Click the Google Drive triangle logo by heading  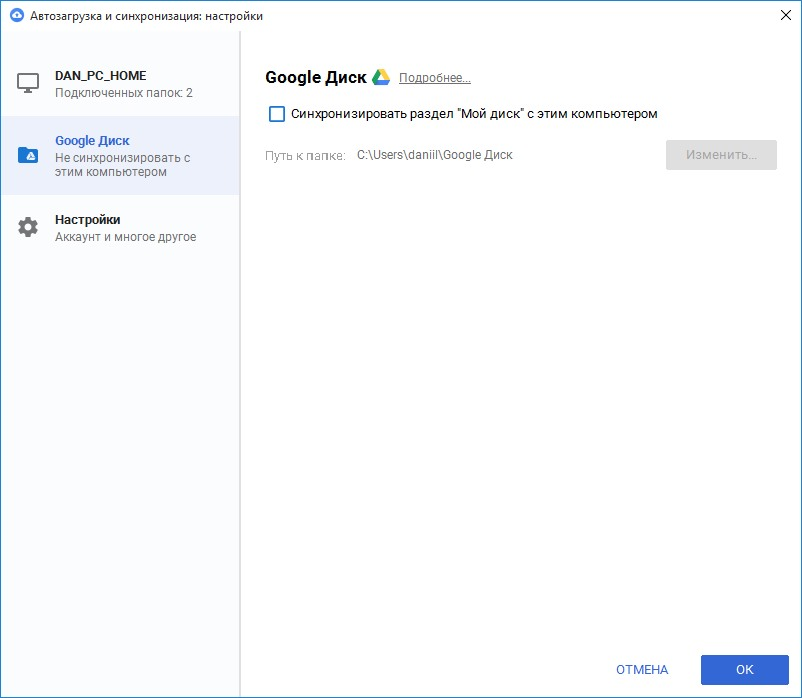tap(381, 78)
